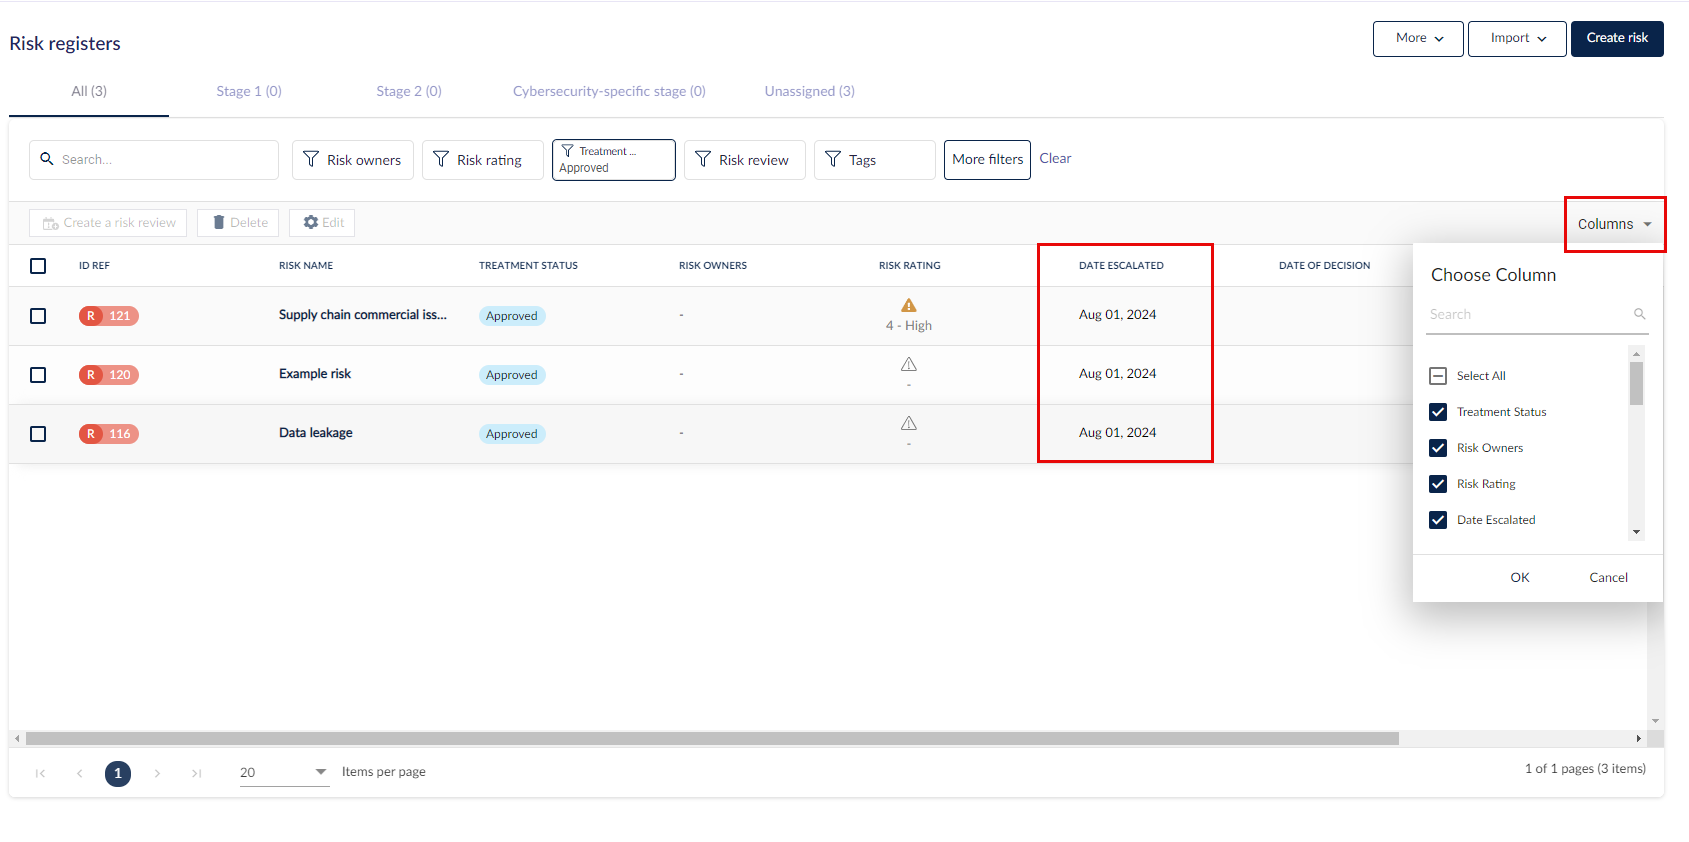The height and width of the screenshot is (842, 1689).
Task: Click the Edit toolbar button
Action: point(322,223)
